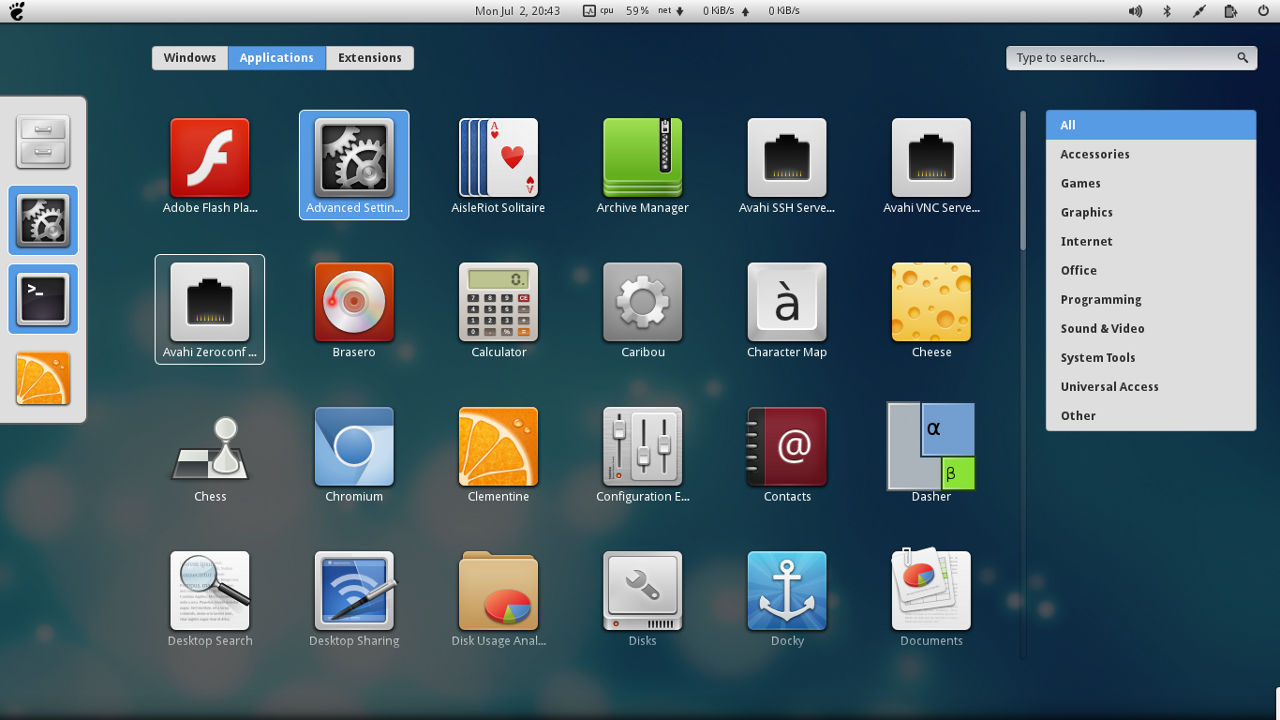Viewport: 1280px width, 720px height.
Task: Launch Avahi SSH Server browser
Action: 787,165
